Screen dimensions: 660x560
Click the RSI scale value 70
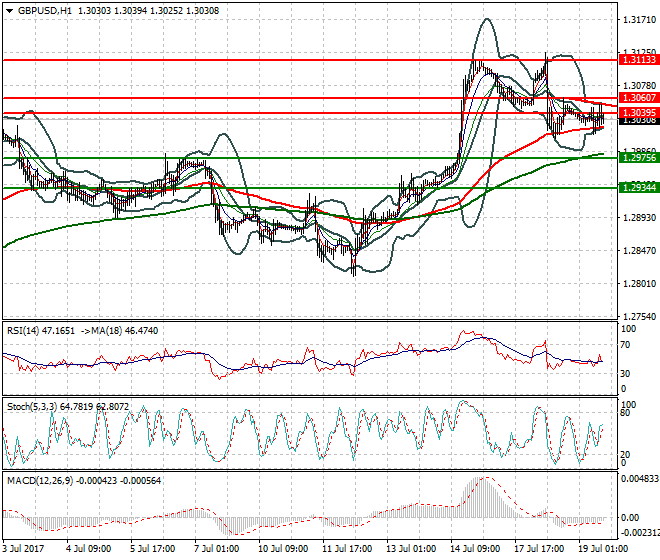tap(625, 345)
